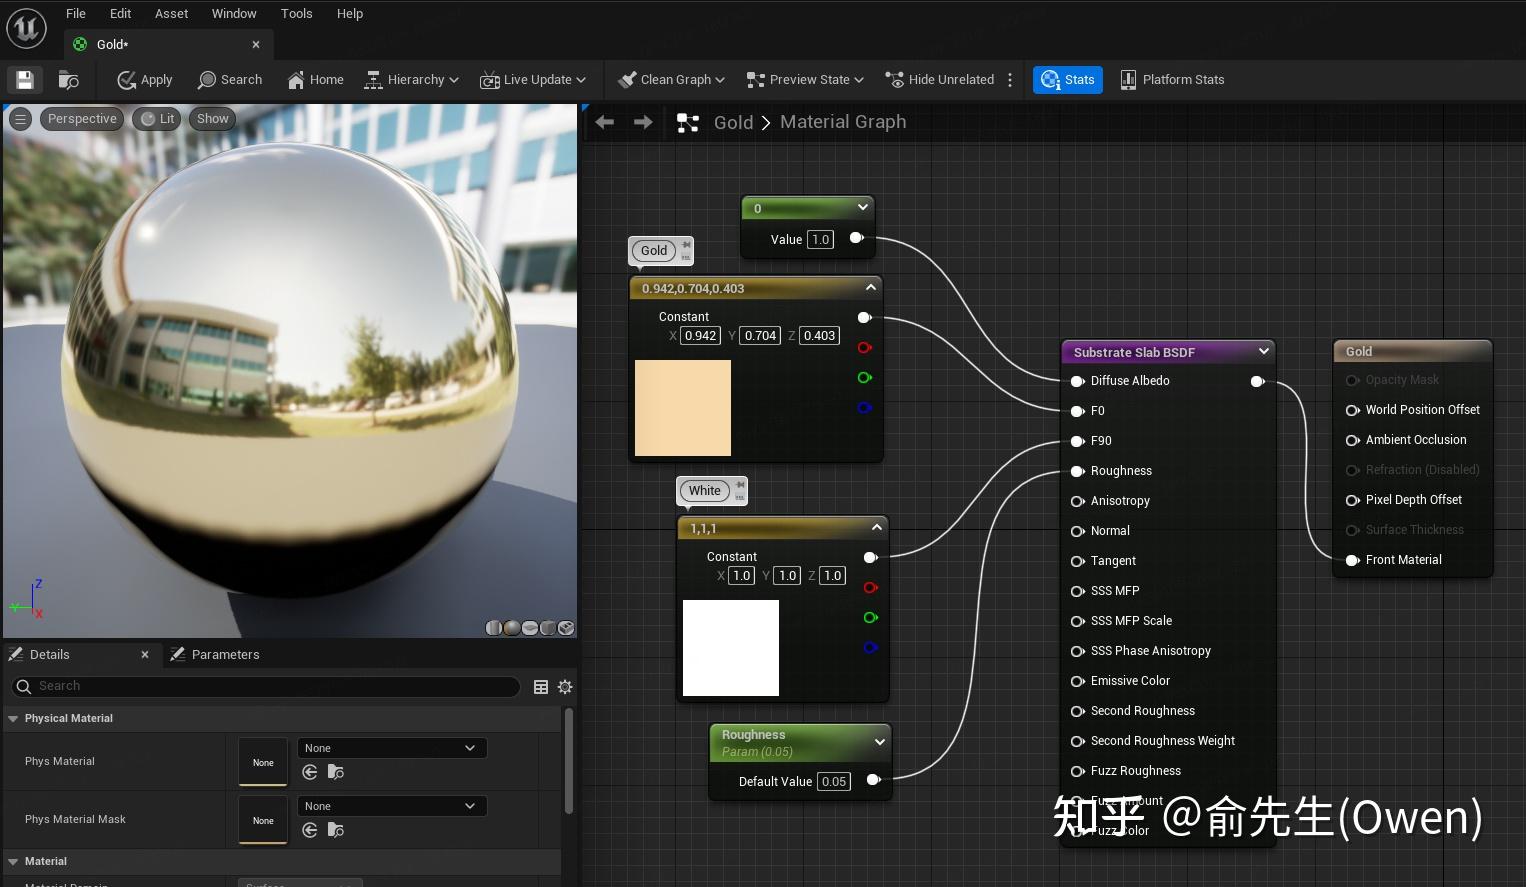Click the graph back navigation arrow
The image size is (1526, 887).
pos(604,122)
